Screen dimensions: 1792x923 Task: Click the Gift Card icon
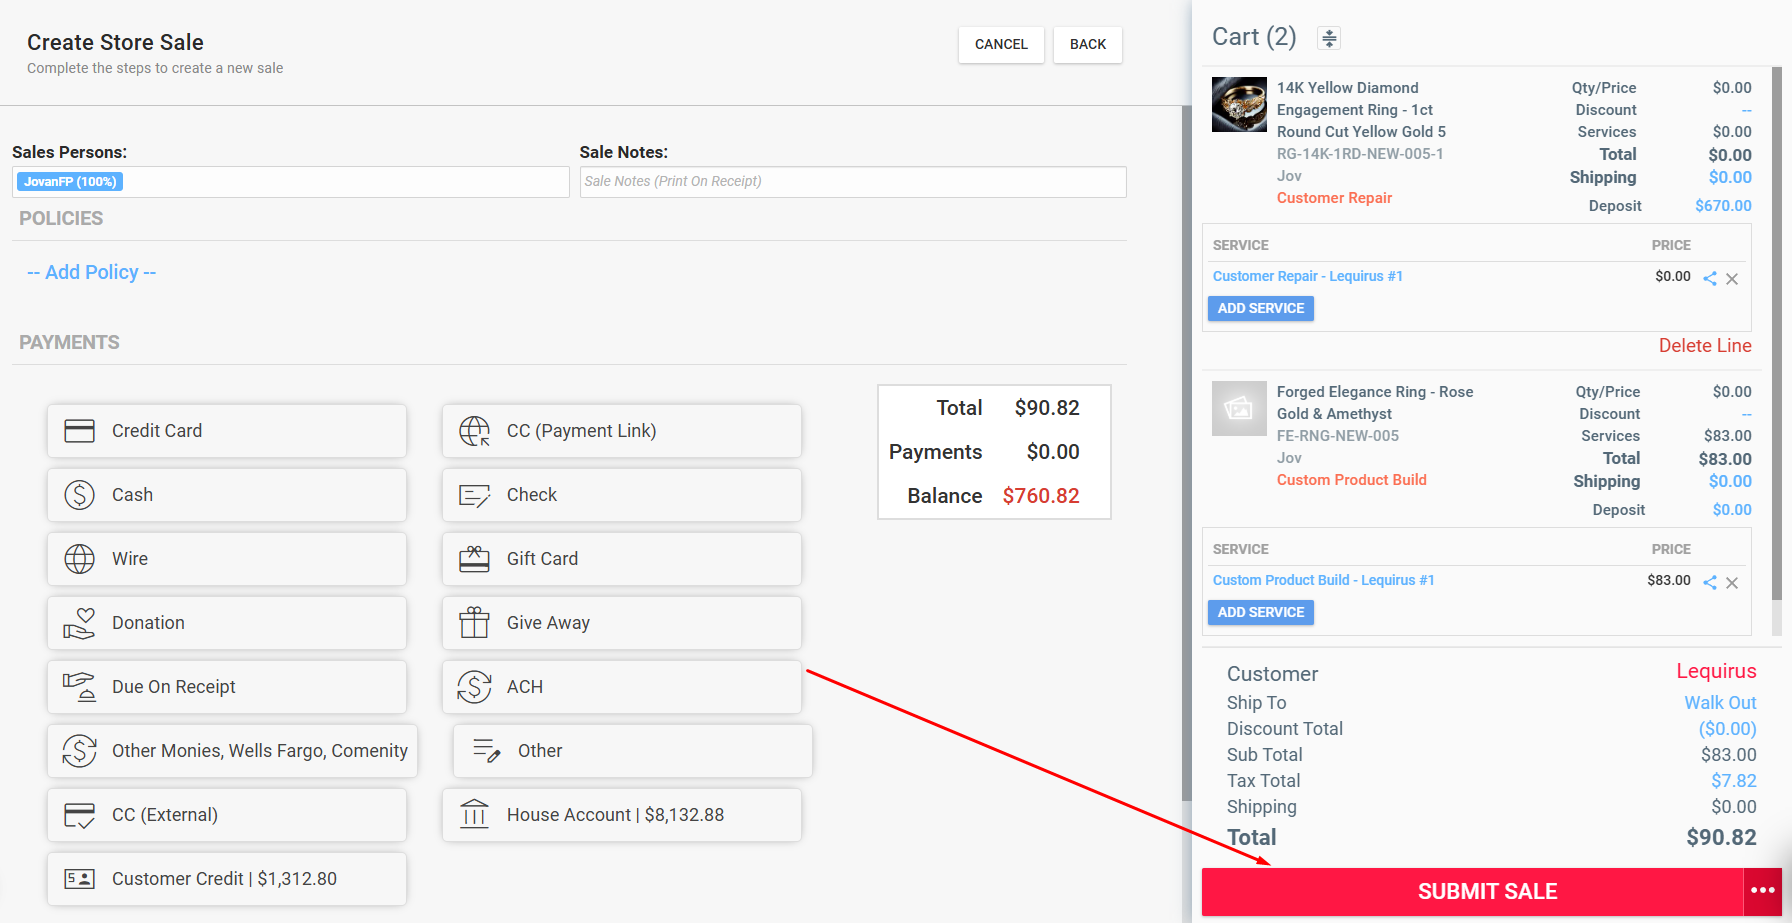474,559
